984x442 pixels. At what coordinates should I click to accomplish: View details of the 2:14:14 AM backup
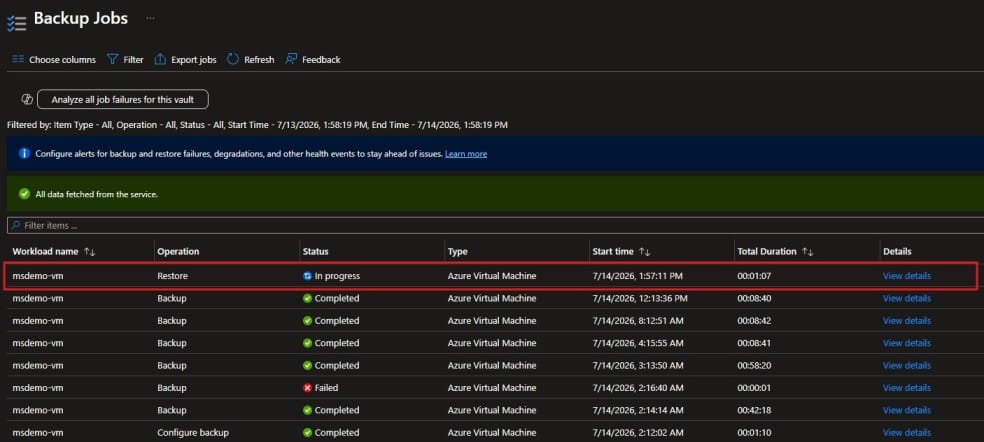[907, 411]
